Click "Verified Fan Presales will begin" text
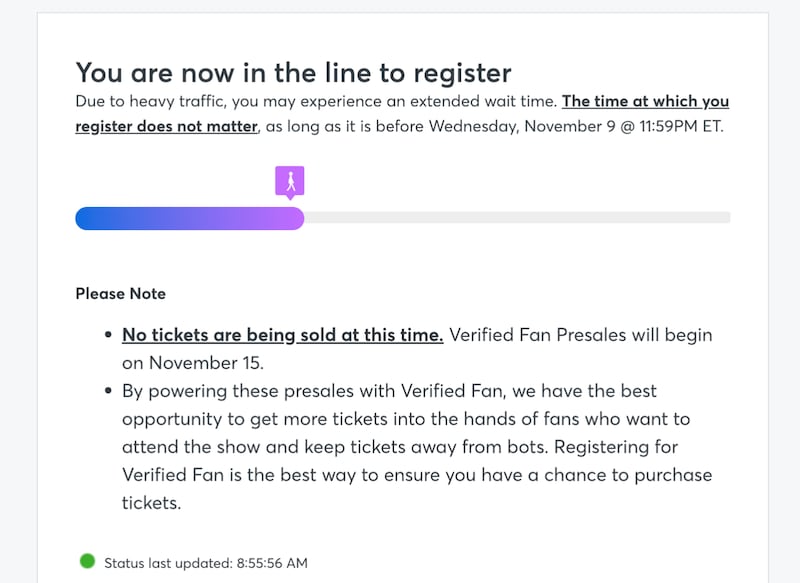This screenshot has height=583, width=800. click(x=581, y=335)
